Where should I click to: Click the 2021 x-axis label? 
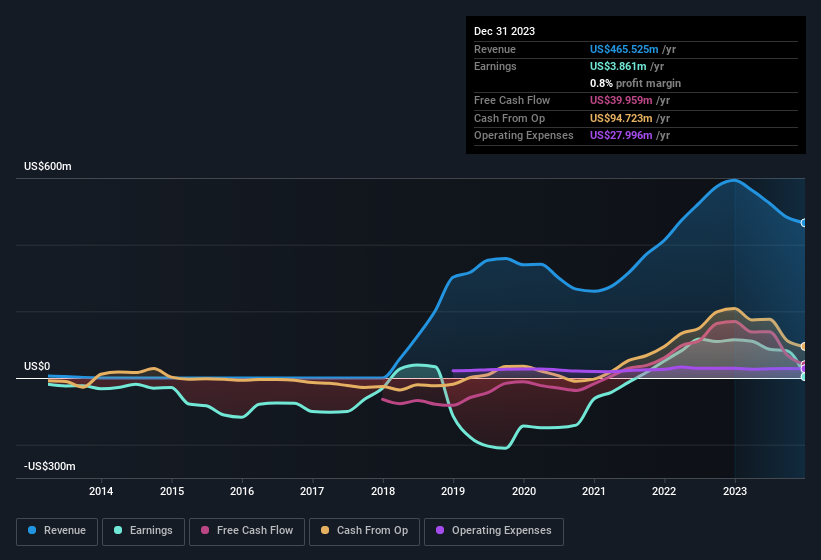pos(594,491)
